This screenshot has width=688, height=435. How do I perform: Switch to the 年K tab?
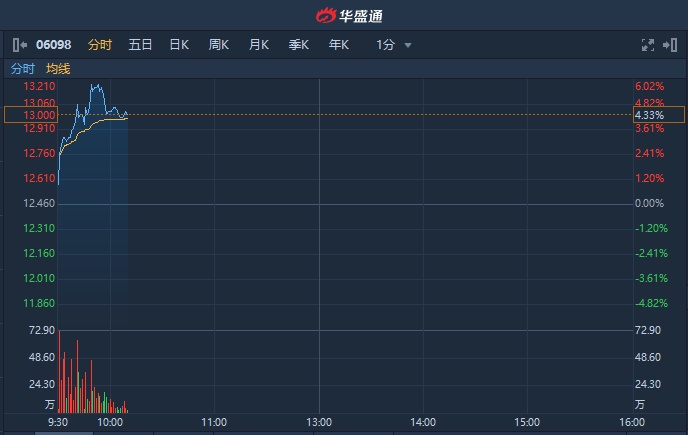tap(338, 45)
